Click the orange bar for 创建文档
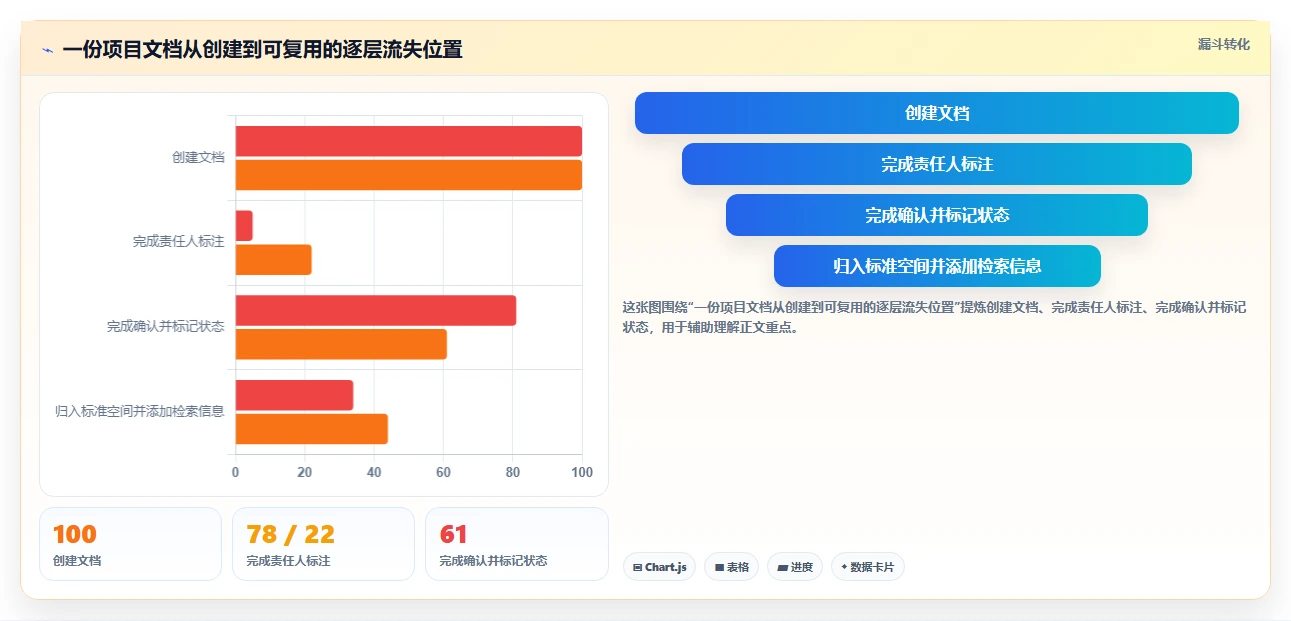The height and width of the screenshot is (621, 1291). (409, 175)
